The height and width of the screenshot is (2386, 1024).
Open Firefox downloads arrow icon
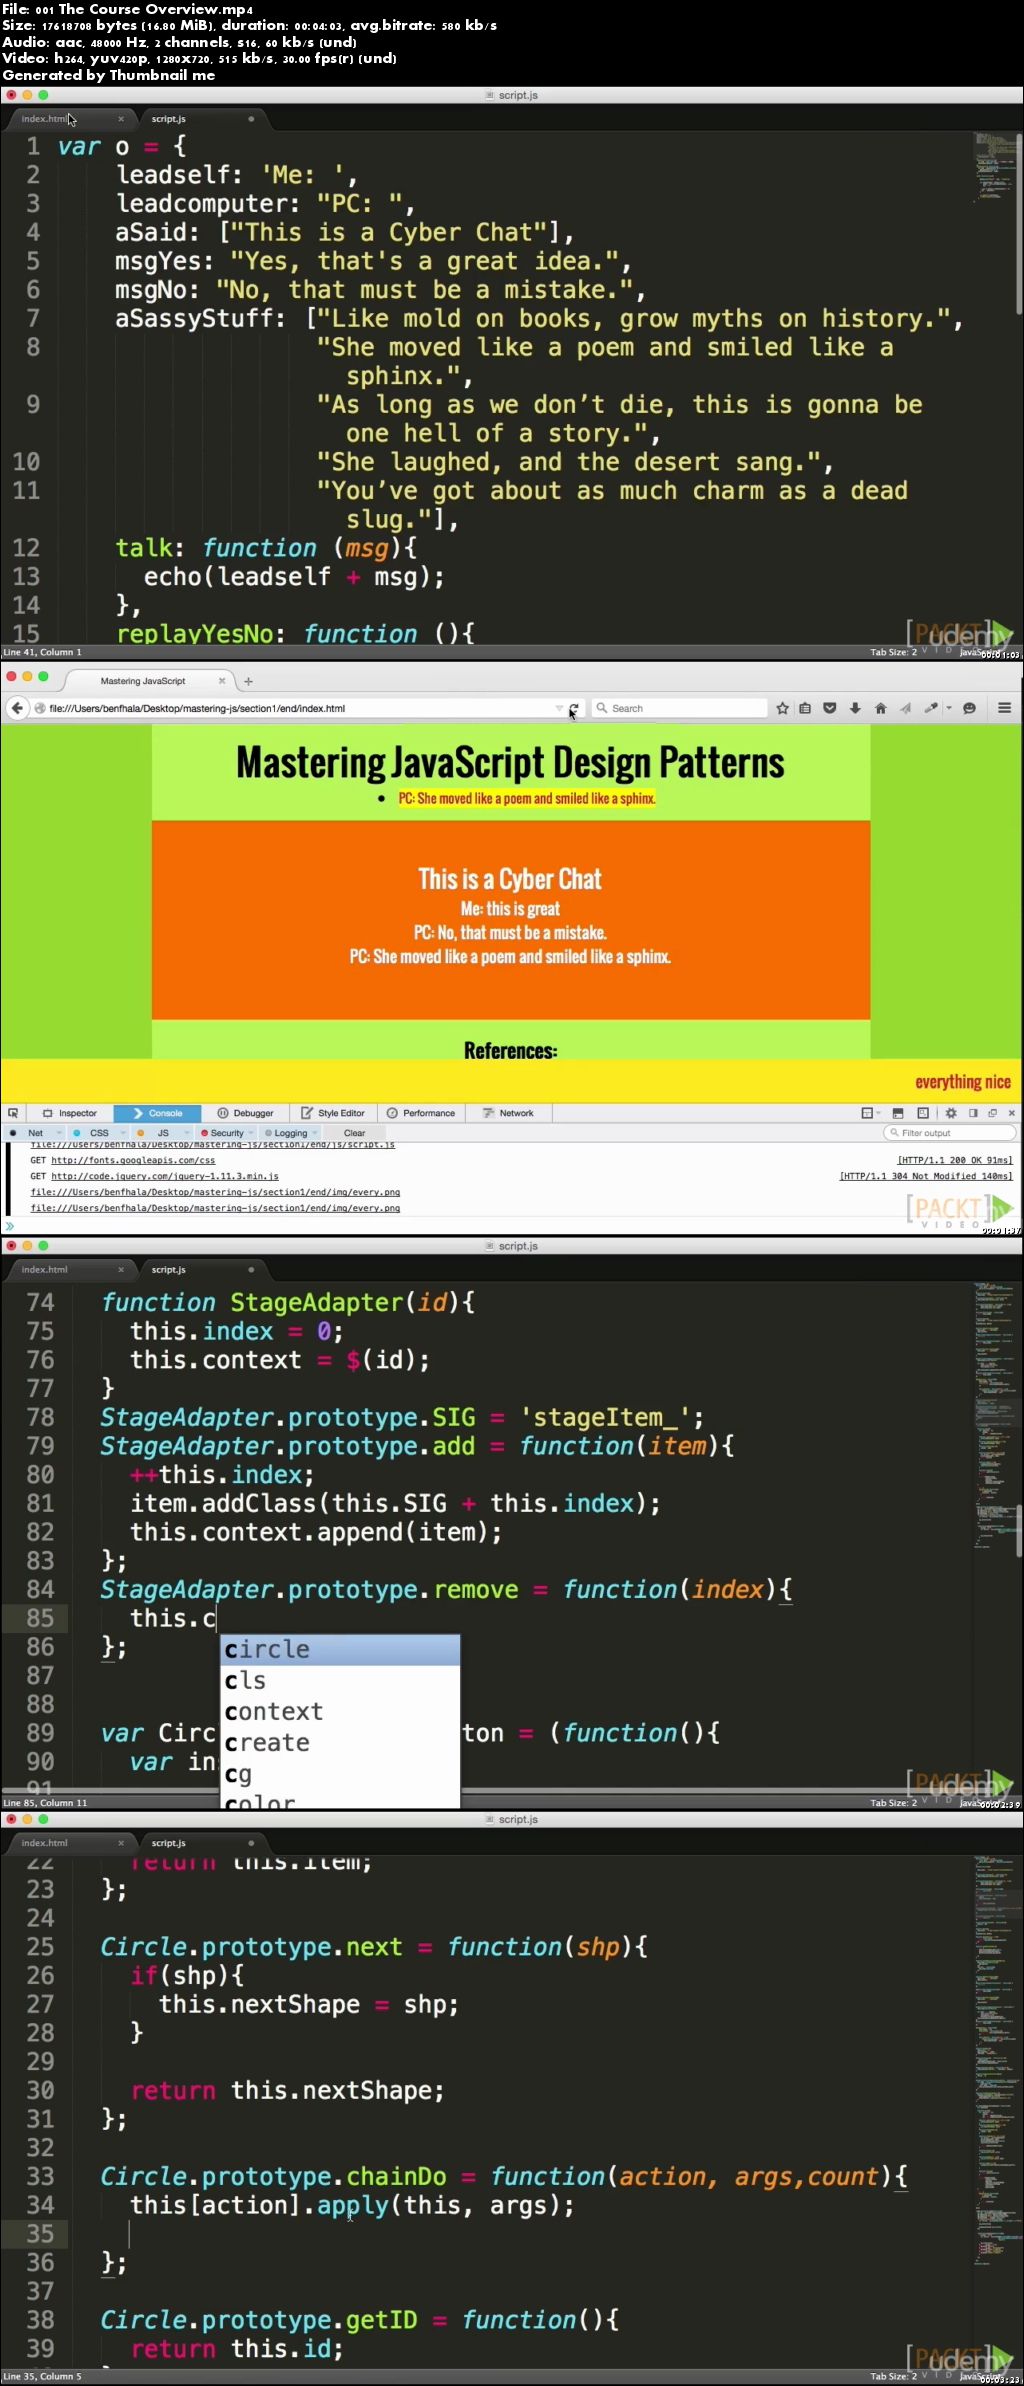[x=855, y=708]
